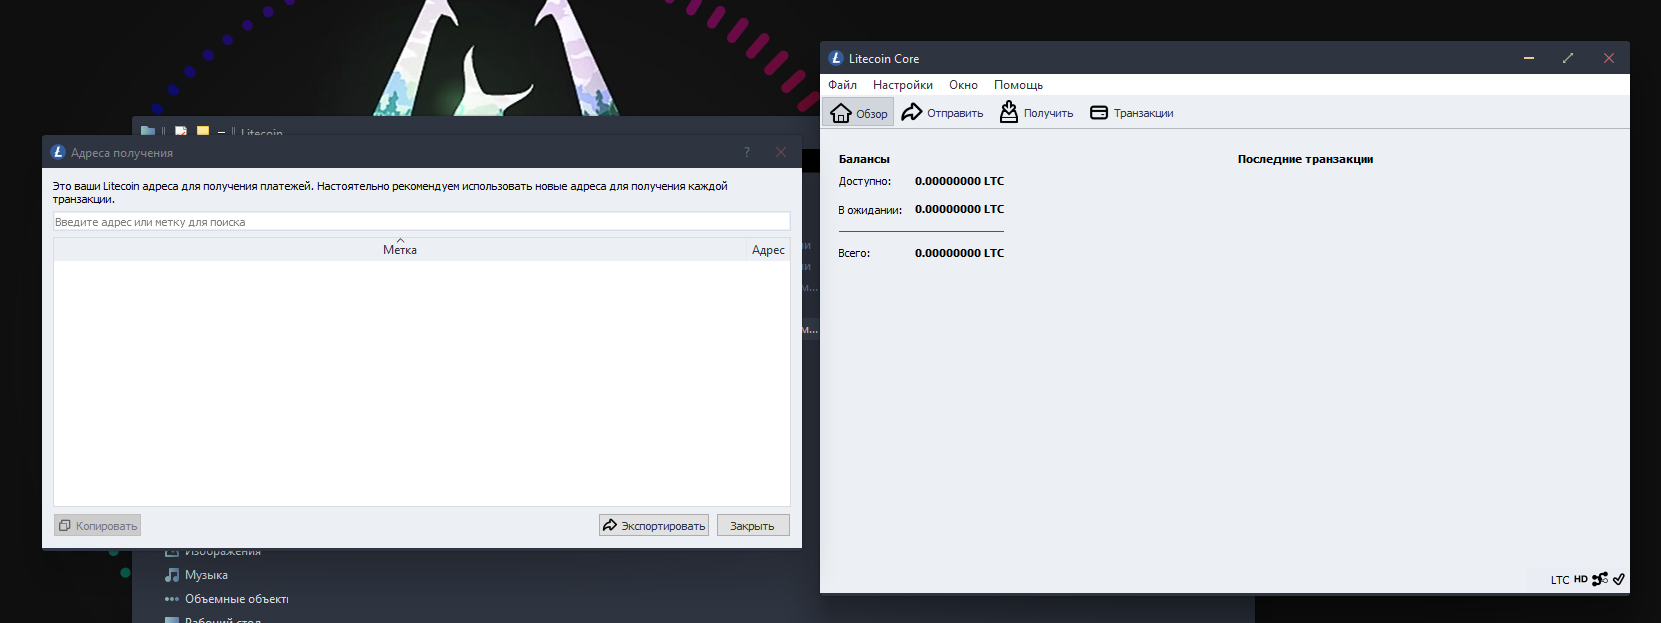1661x623 pixels.
Task: Click the Закрыть button
Action: point(753,525)
